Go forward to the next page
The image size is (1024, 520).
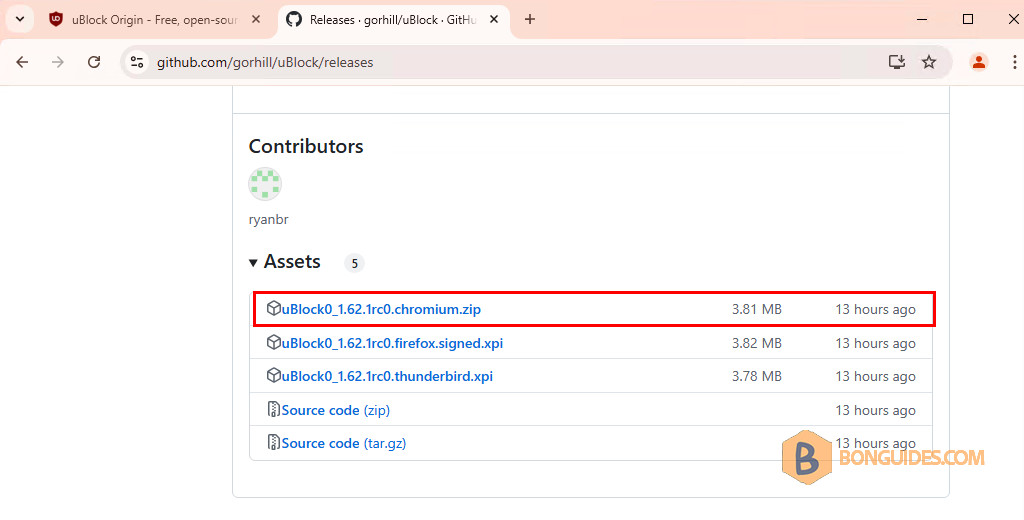pyautogui.click(x=58, y=62)
